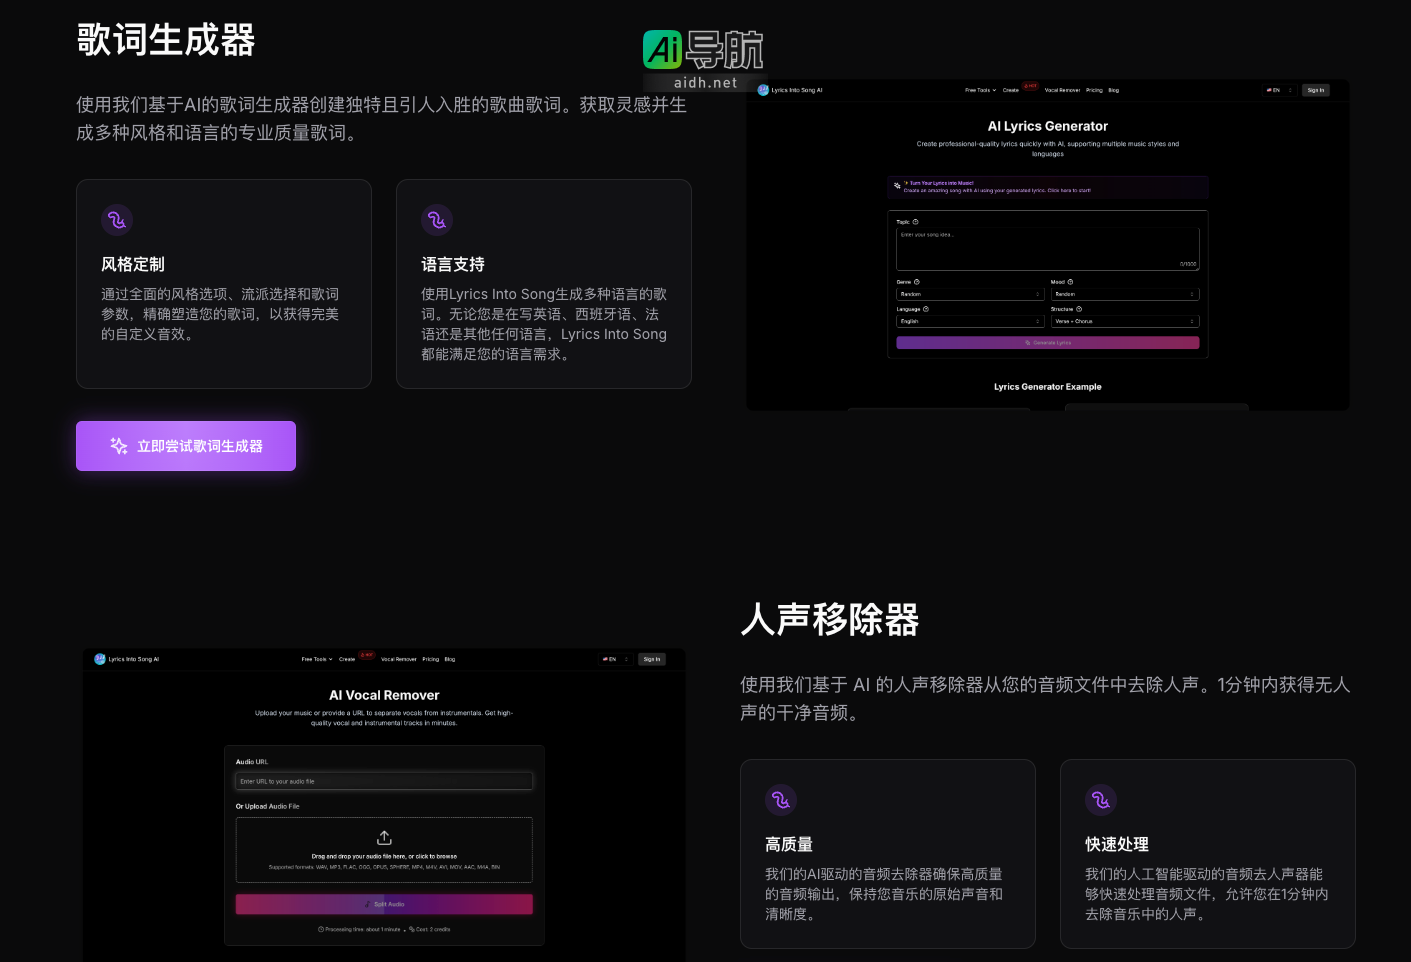
Task: Open the Pricing menu item
Action: tap(1095, 90)
